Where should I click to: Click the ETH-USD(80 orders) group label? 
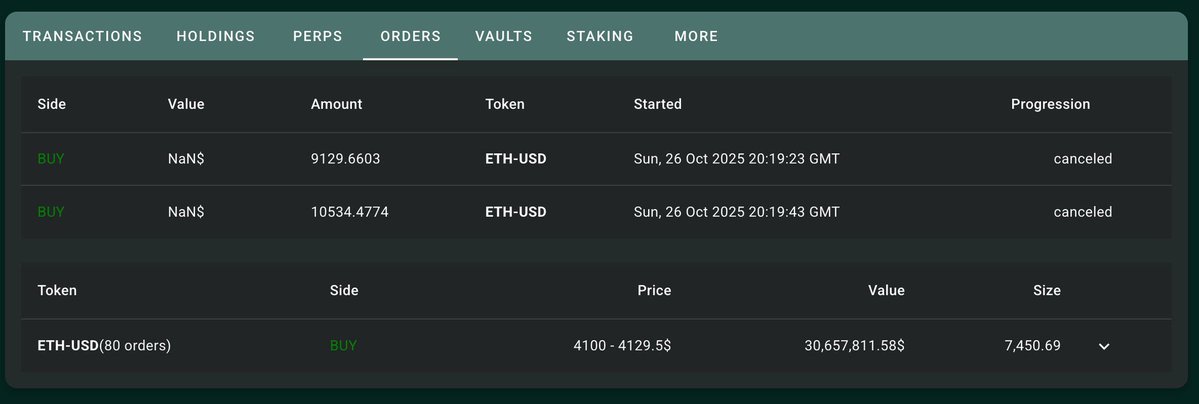[104, 346]
